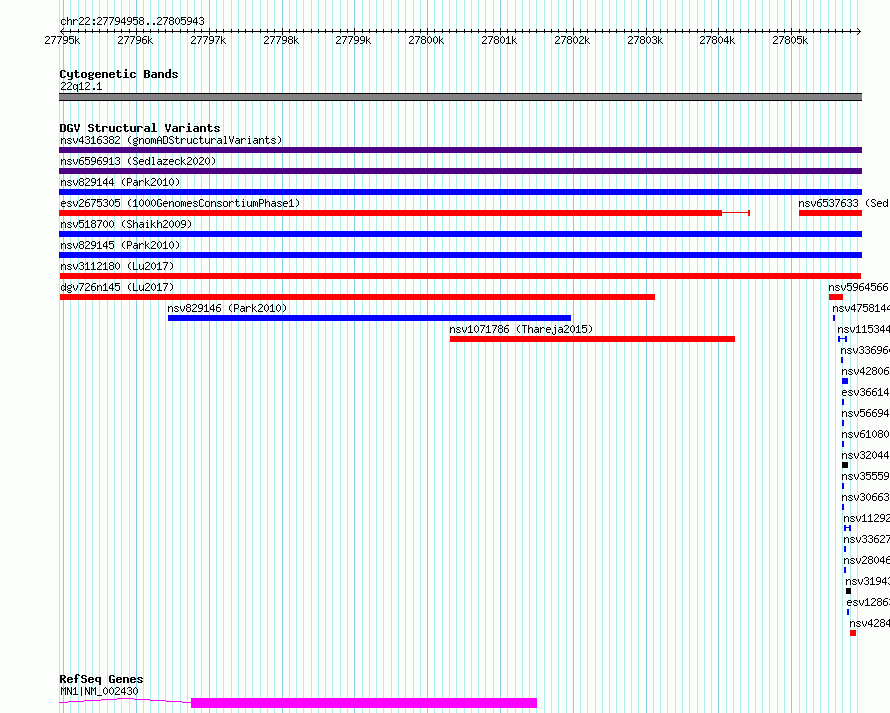Viewport: 890px width, 713px height.
Task: Click the 27797k mark on the ruler
Action: click(x=208, y=40)
